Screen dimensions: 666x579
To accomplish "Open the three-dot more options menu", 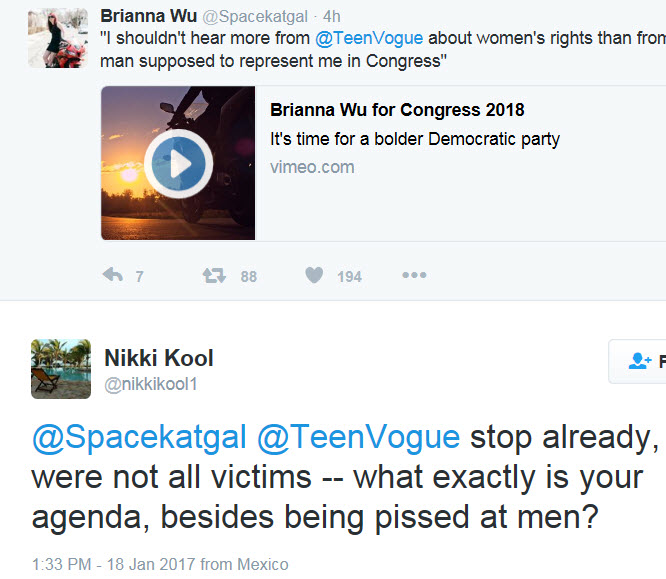I will coord(414,275).
